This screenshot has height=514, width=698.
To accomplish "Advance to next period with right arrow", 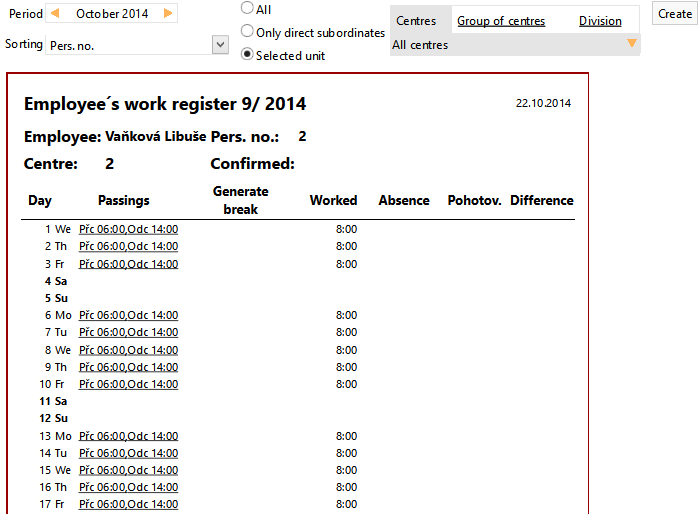I will [168, 13].
